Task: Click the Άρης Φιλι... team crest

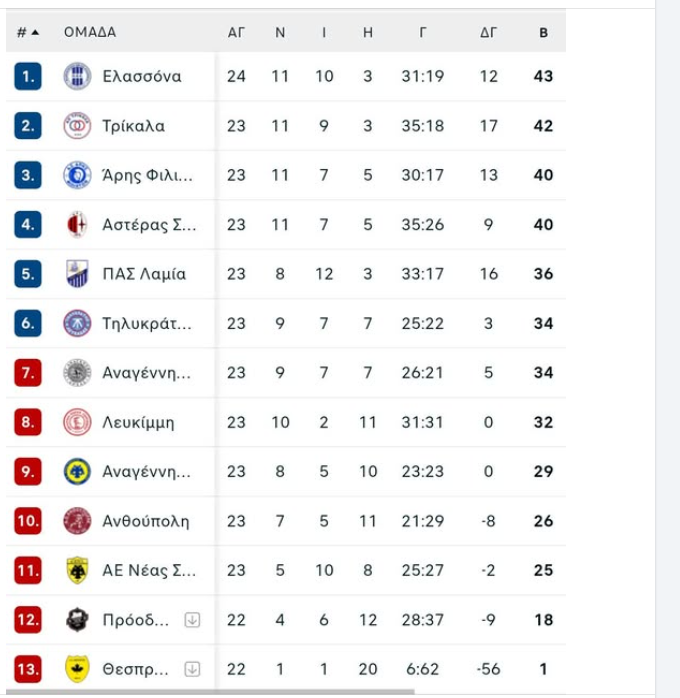Action: (x=77, y=175)
